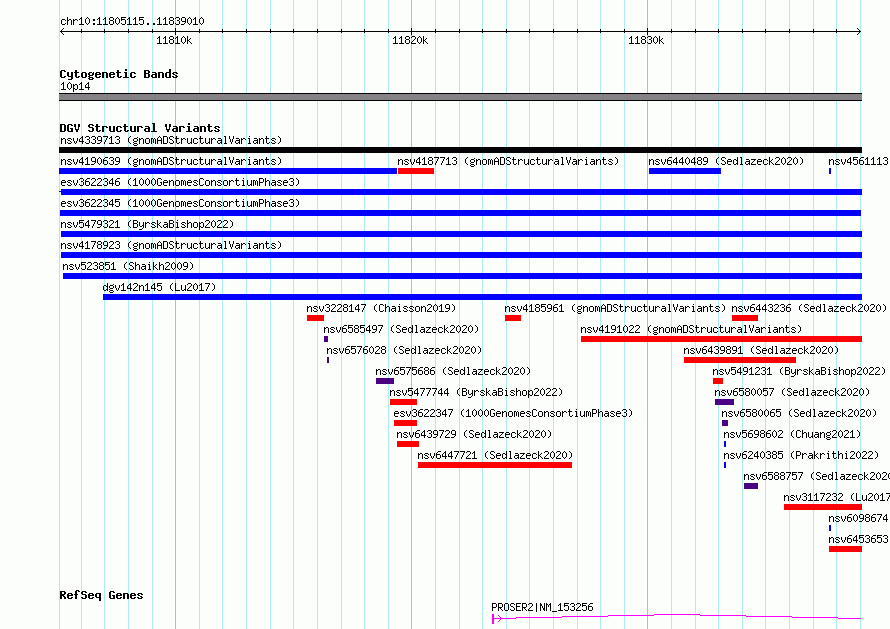Viewport: 890px width, 629px height.
Task: Open nsv6580065 (Sedlazeck2020) label
Action: coord(799,413)
